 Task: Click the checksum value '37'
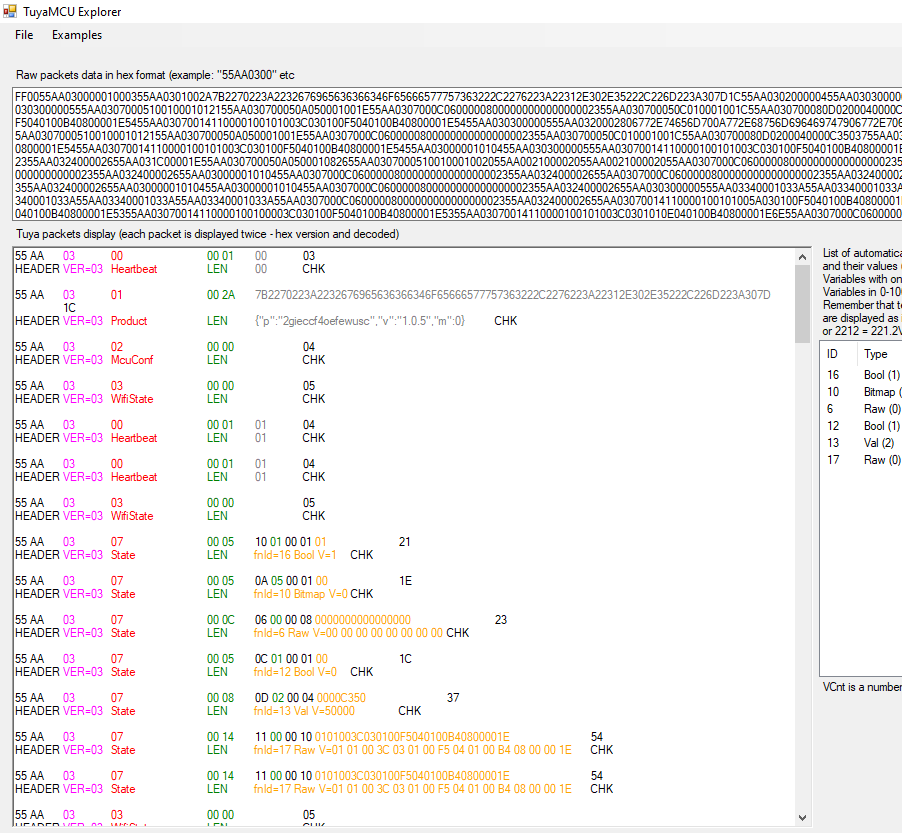[453, 698]
